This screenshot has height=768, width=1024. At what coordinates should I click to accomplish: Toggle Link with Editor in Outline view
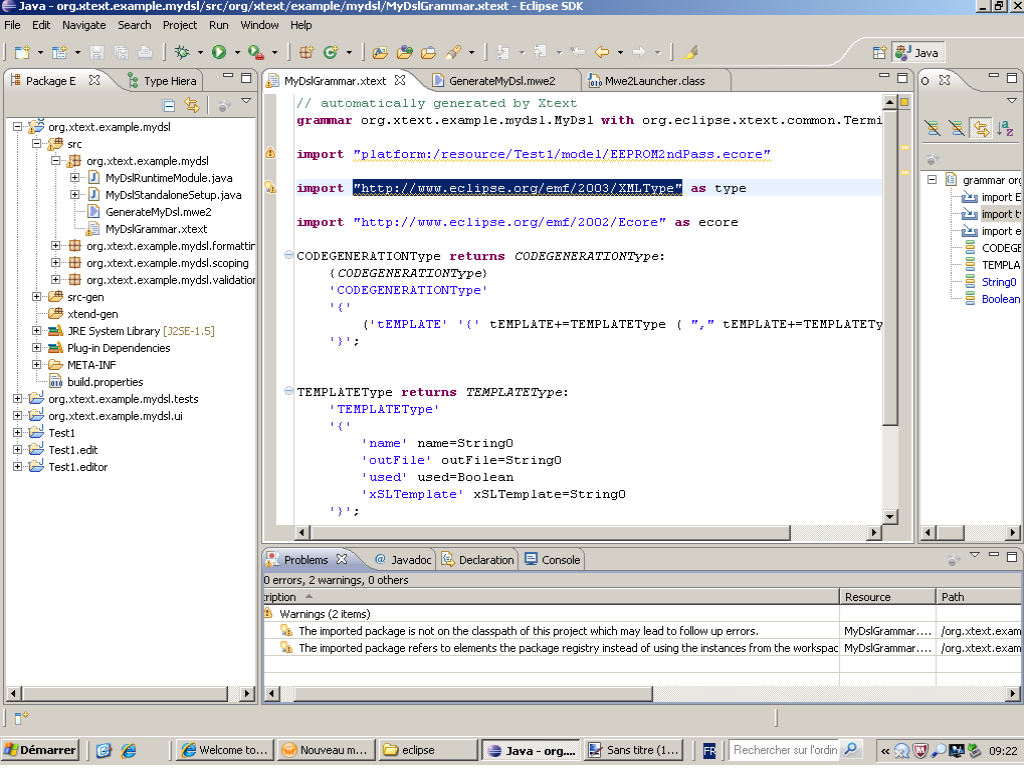[x=981, y=128]
